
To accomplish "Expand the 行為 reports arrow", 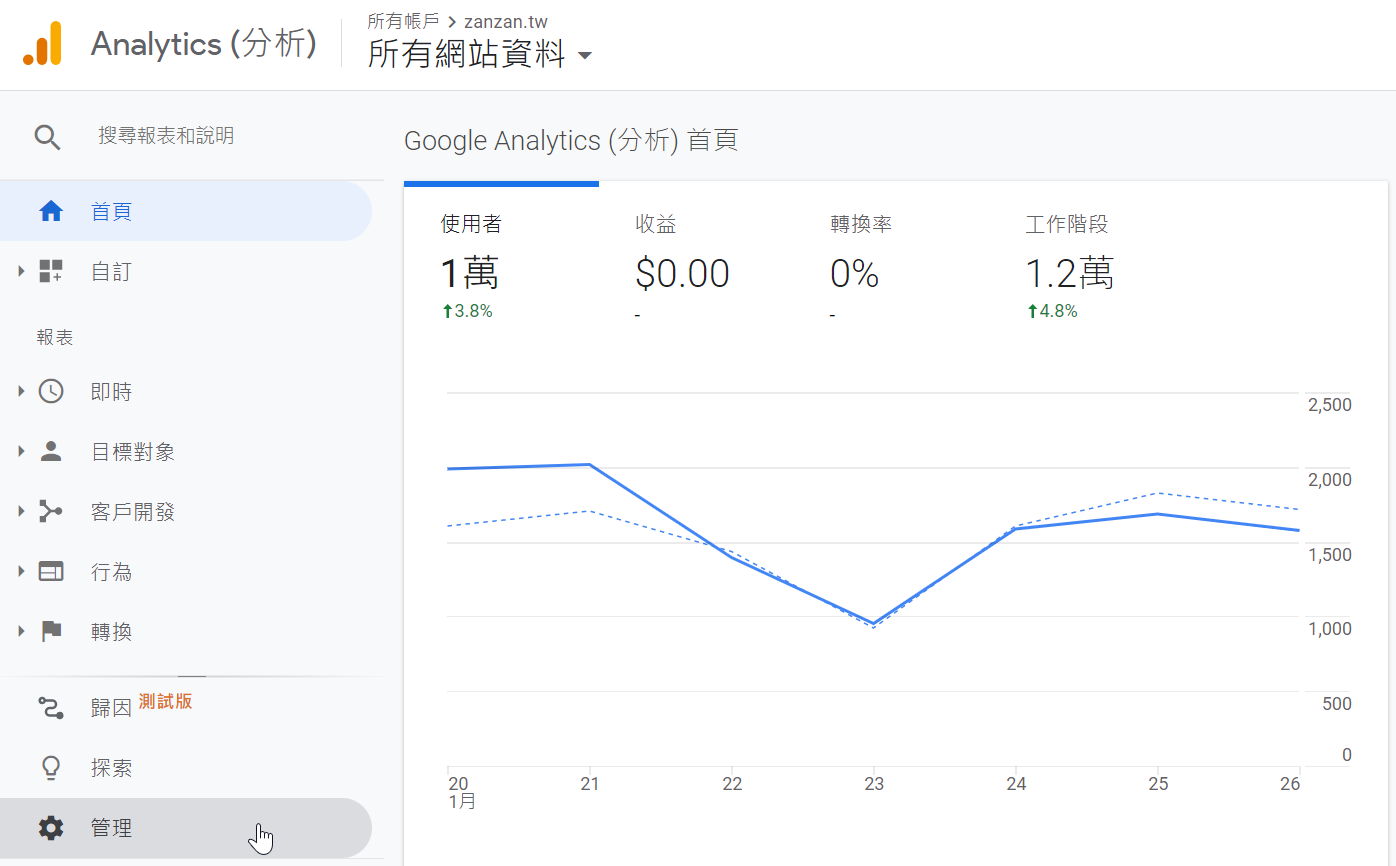I will click(x=21, y=571).
